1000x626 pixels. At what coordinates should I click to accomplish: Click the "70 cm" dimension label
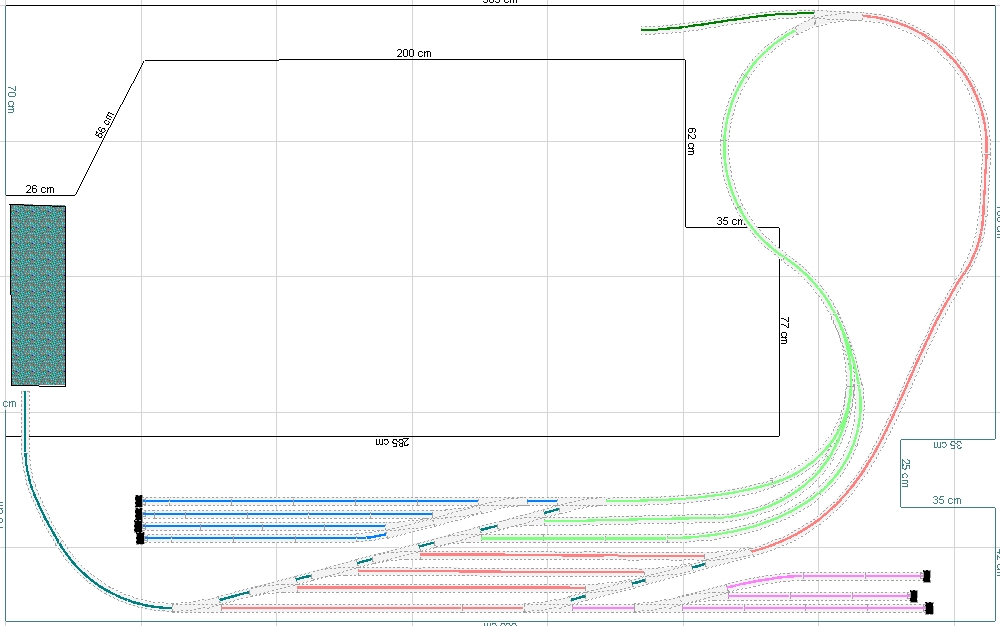(11, 99)
